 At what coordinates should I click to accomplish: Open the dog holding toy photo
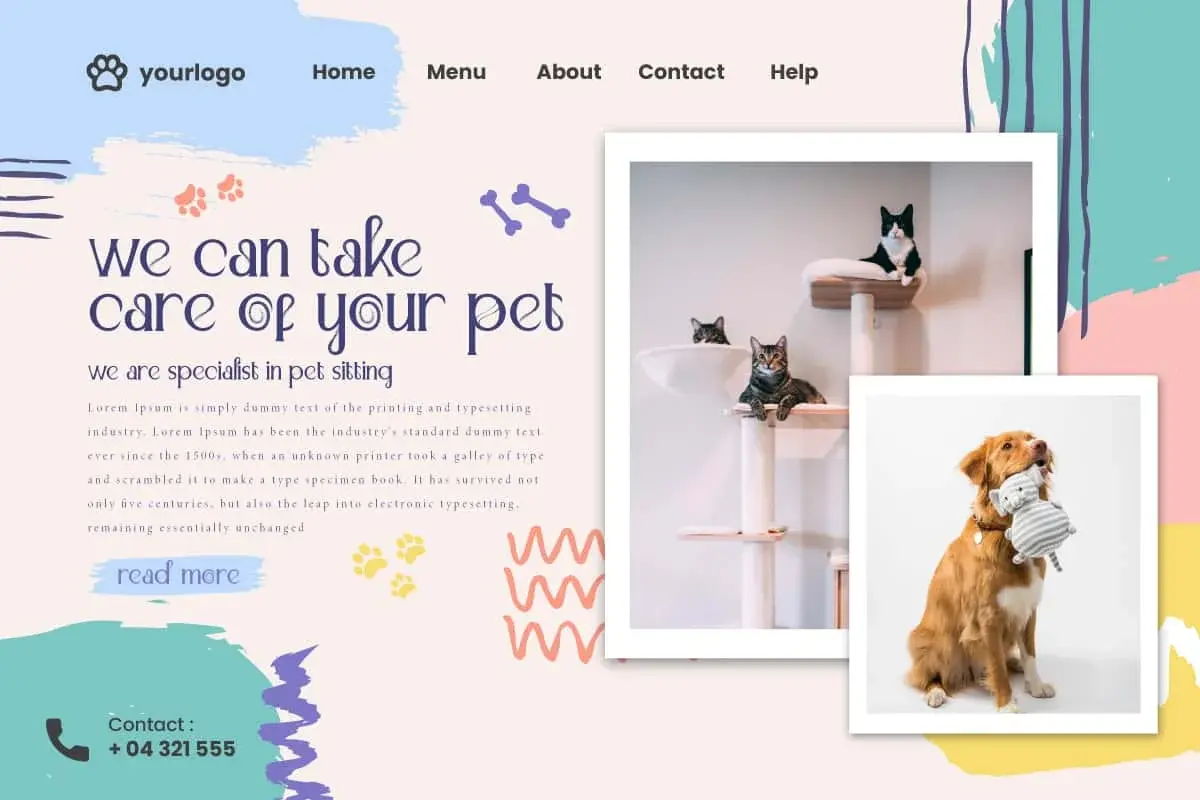(x=1003, y=555)
